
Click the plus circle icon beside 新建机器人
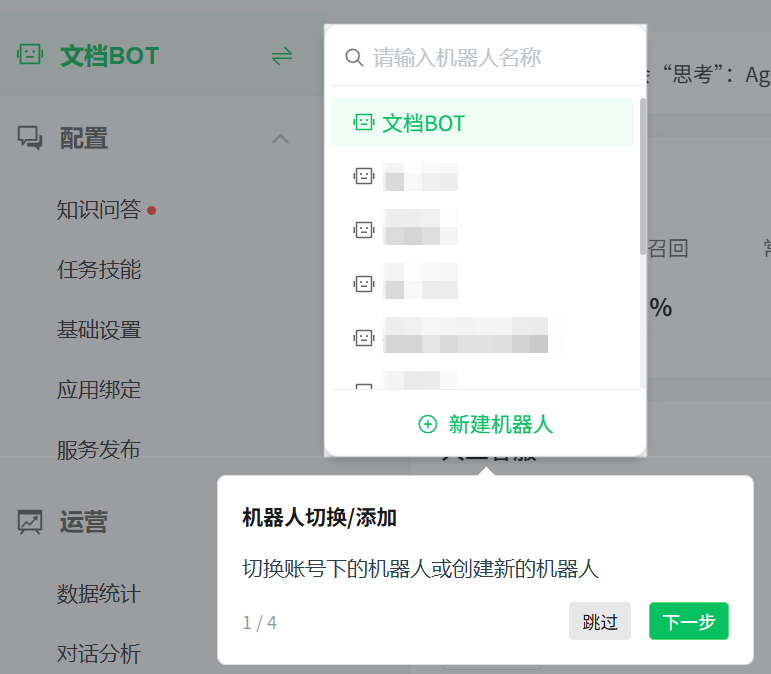click(427, 424)
